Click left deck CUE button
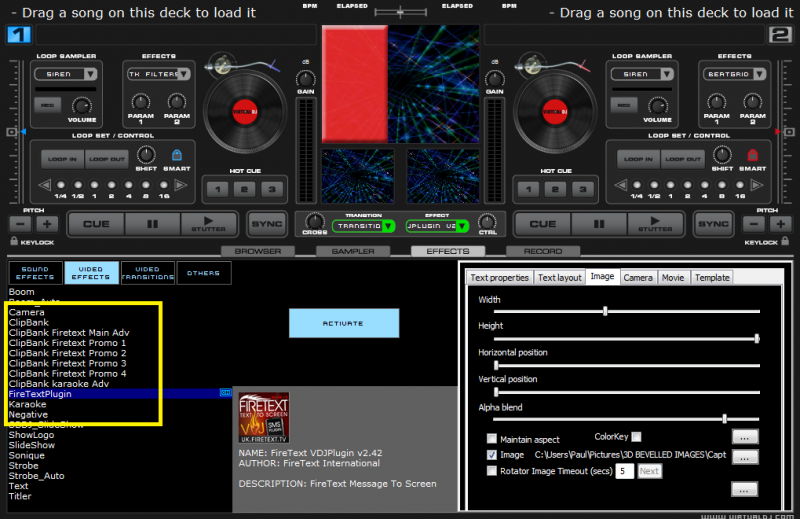Screen dimensions: 800x519 [96, 224]
